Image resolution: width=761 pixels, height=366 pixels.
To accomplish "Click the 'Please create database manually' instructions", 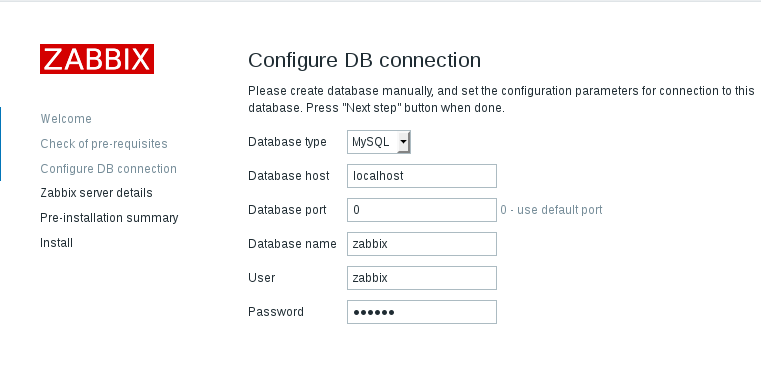I will (501, 100).
